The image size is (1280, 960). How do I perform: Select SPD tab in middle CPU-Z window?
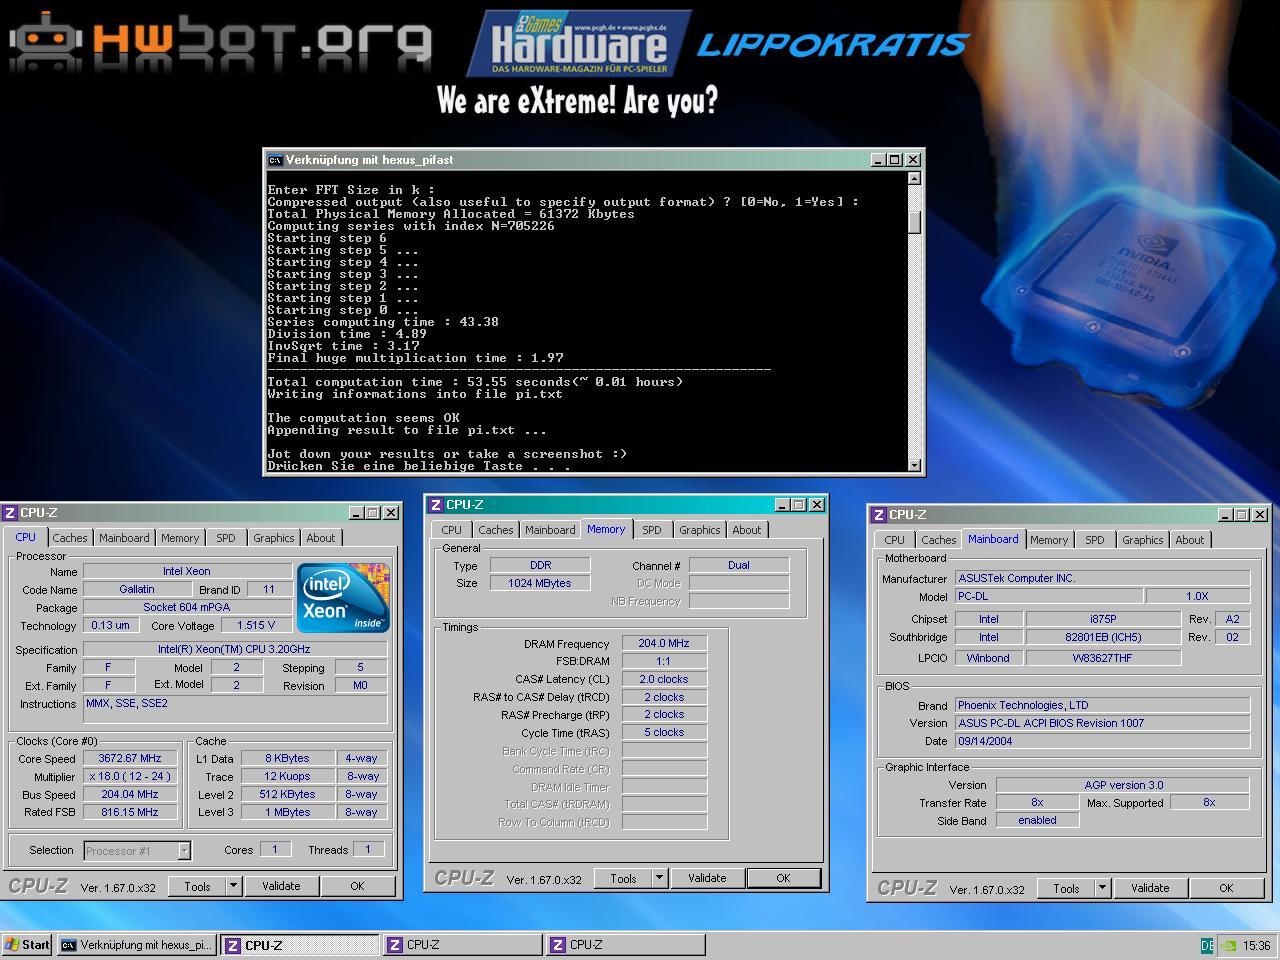[x=652, y=530]
